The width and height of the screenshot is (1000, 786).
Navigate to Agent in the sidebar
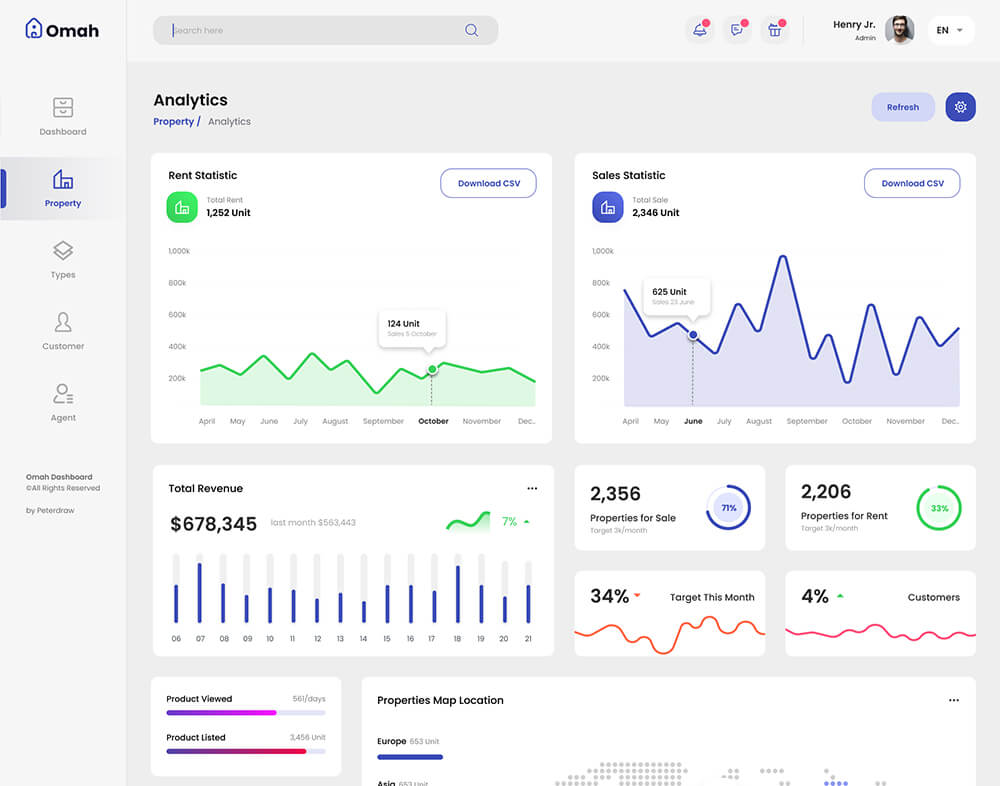point(63,402)
